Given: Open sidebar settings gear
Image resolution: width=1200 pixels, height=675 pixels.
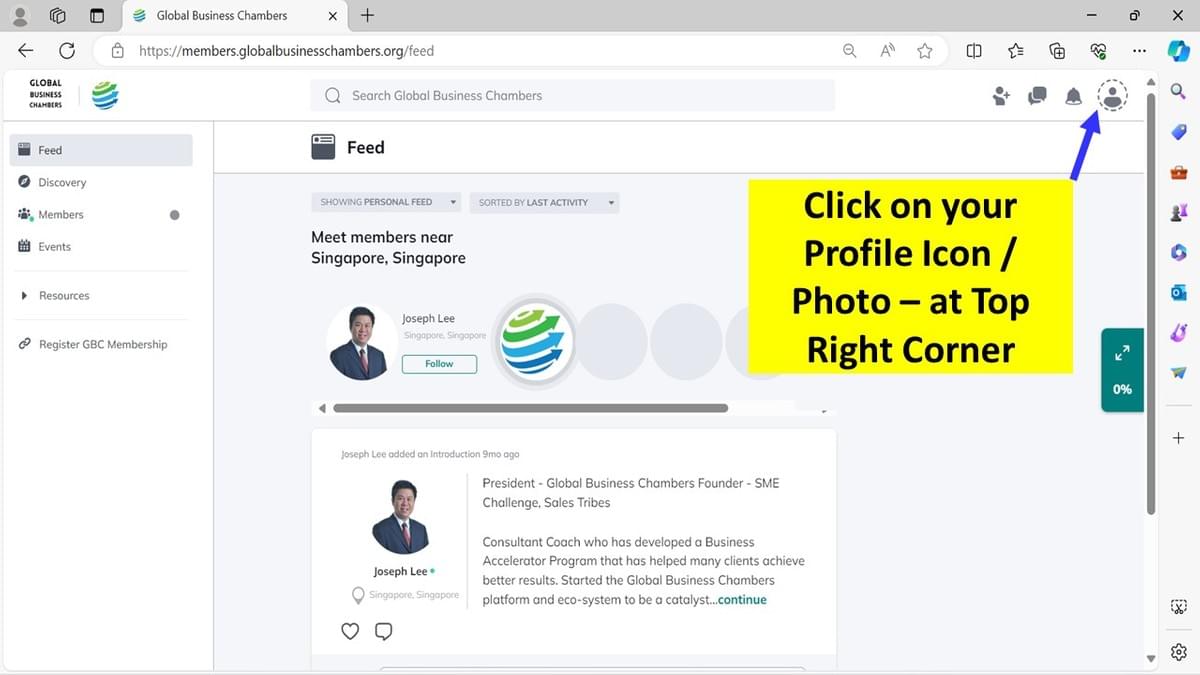Looking at the screenshot, I should click(1179, 651).
